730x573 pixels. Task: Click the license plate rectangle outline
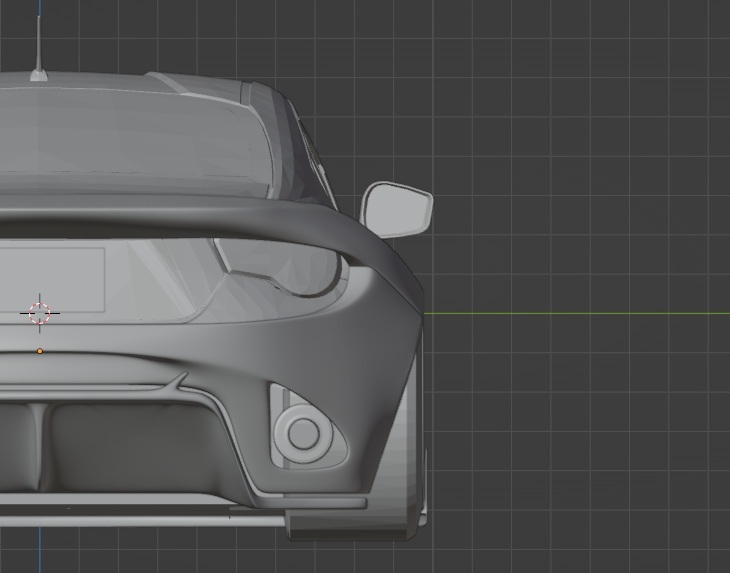pos(52,279)
